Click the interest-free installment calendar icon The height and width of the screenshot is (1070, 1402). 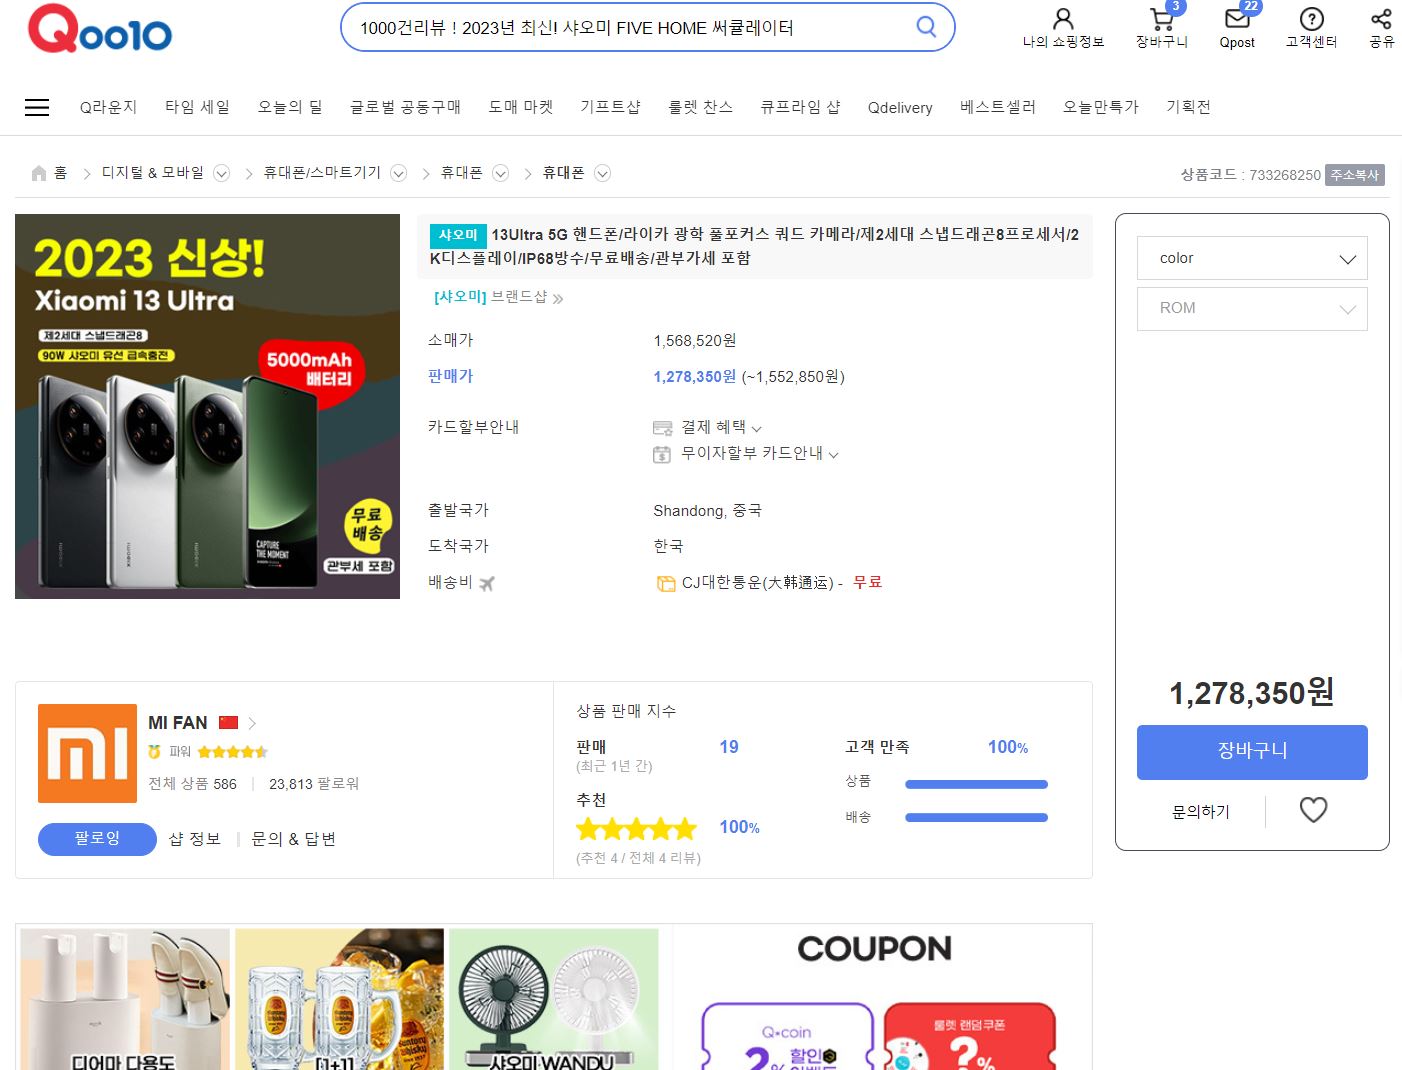[x=662, y=454]
